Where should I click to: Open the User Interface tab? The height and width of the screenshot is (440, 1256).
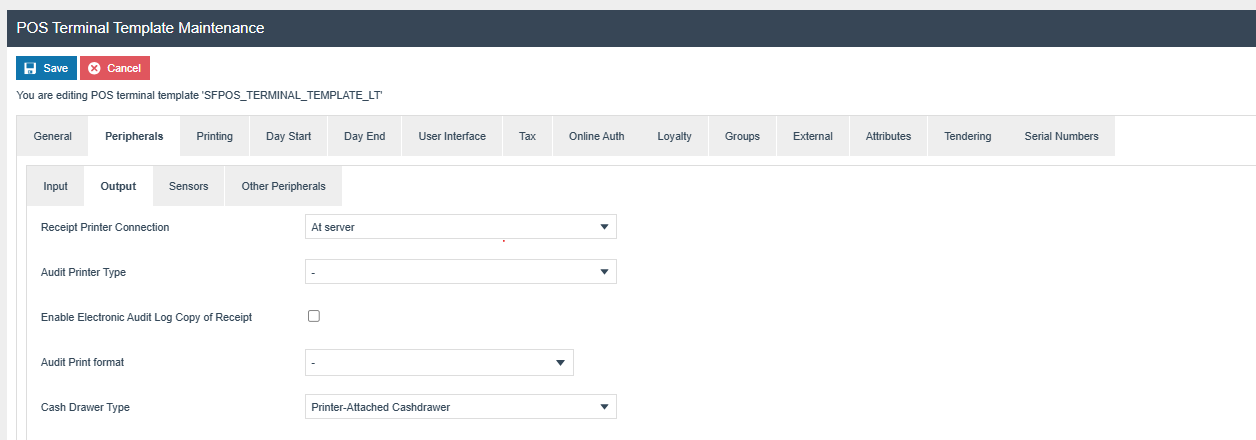(x=452, y=136)
